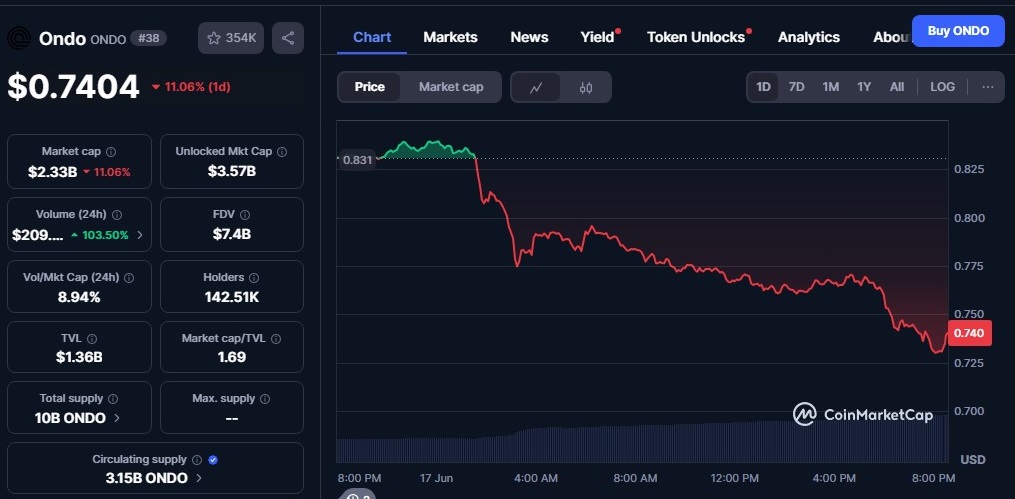Click the Circulating supply info icon
The image size is (1015, 499).
point(197,460)
